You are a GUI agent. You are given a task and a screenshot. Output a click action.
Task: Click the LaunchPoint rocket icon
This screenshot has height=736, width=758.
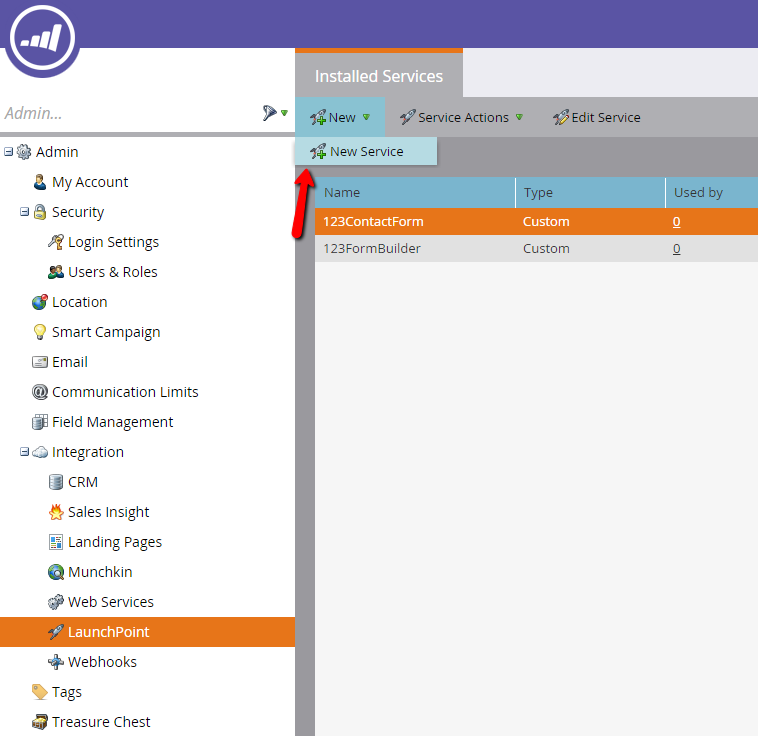pyautogui.click(x=56, y=632)
